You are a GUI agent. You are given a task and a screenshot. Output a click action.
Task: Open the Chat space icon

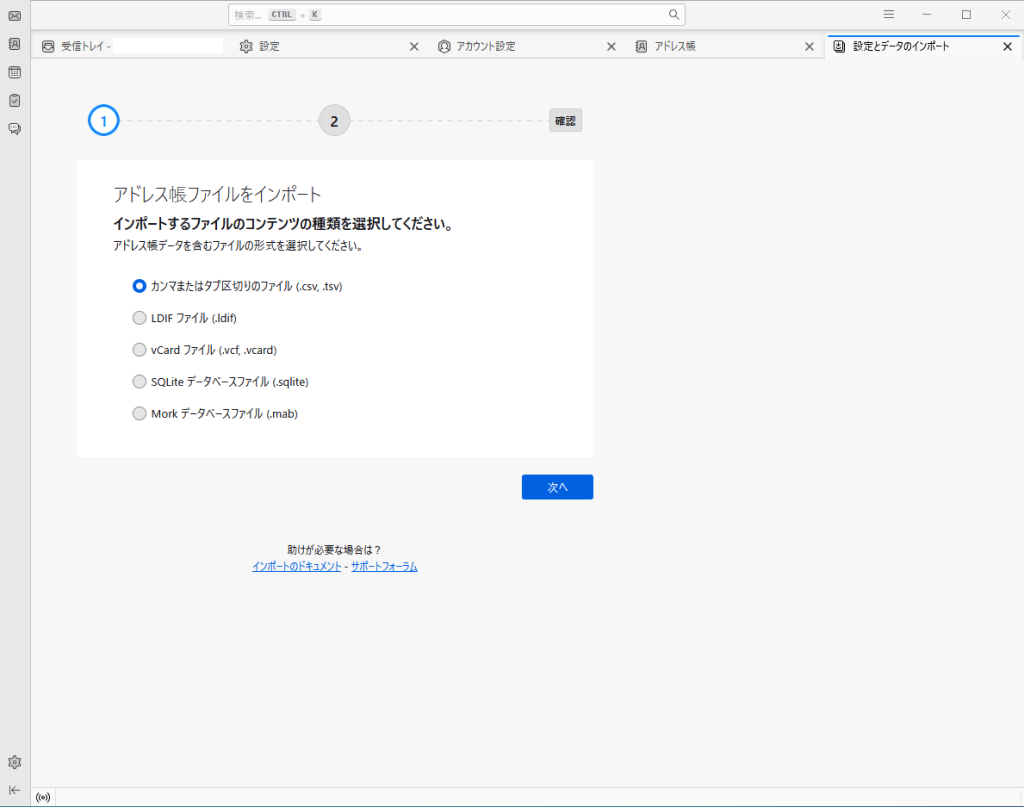pos(14,128)
